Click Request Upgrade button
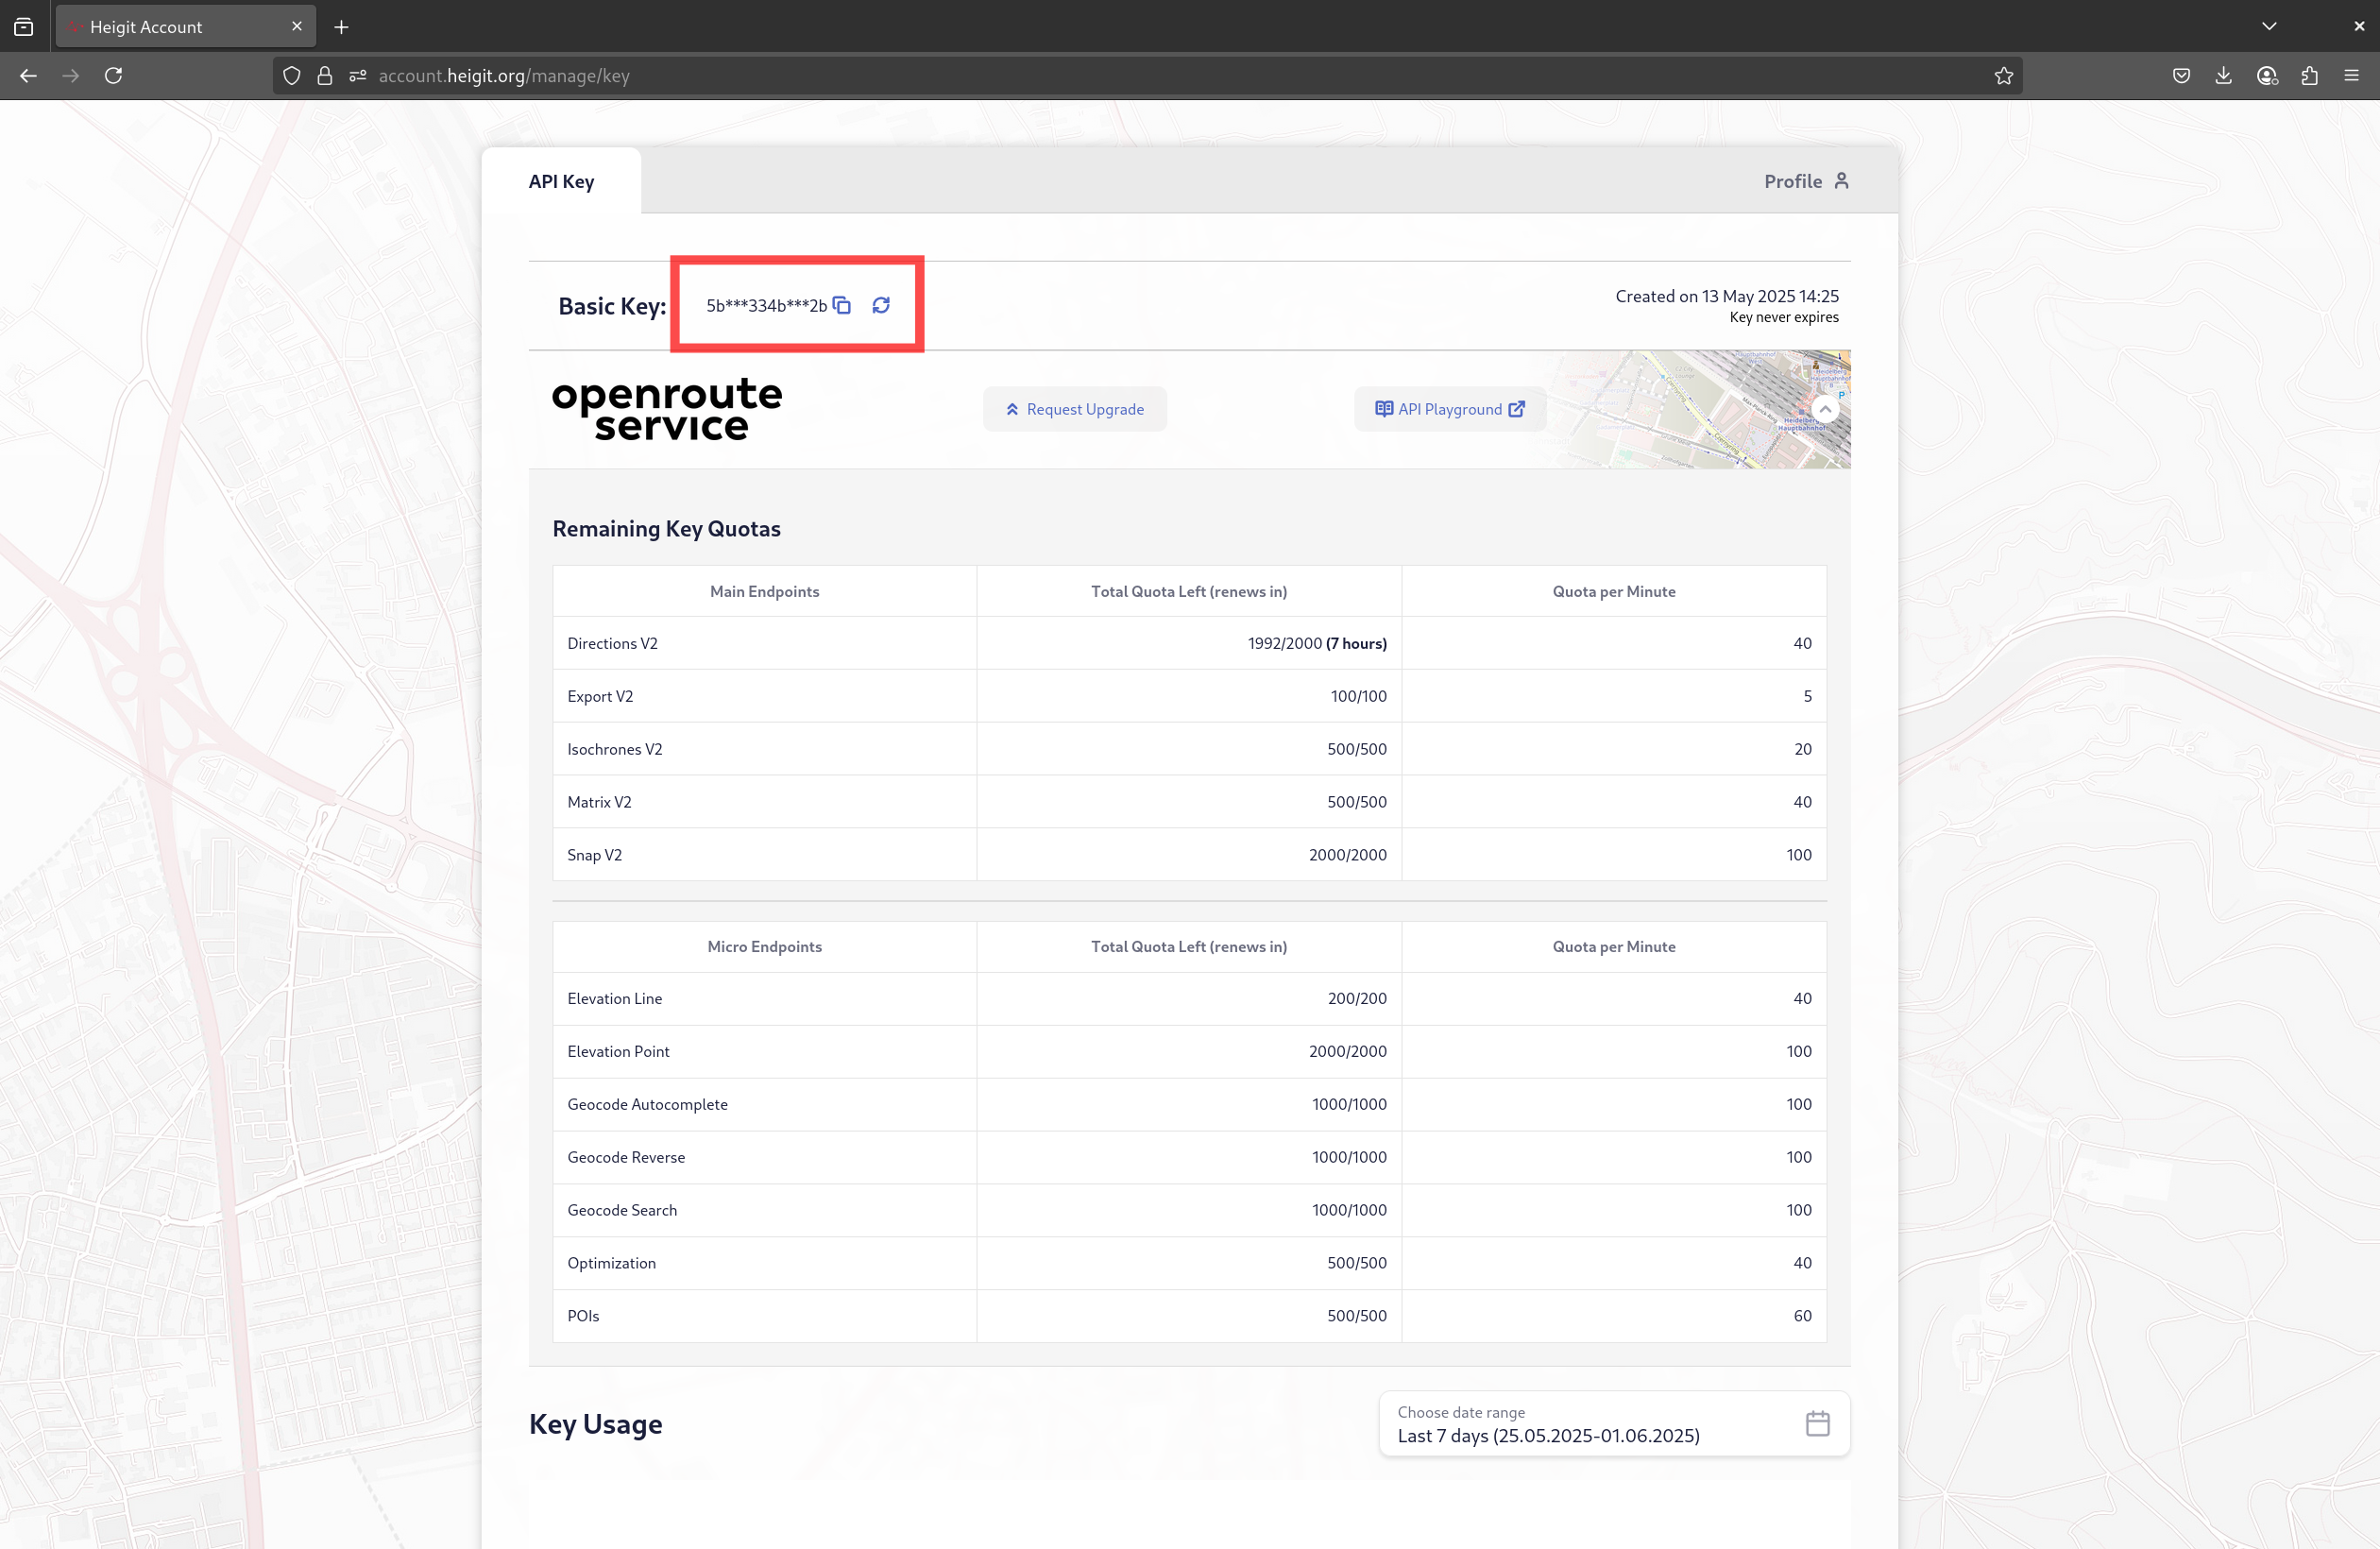This screenshot has width=2380, height=1549. pos(1074,409)
